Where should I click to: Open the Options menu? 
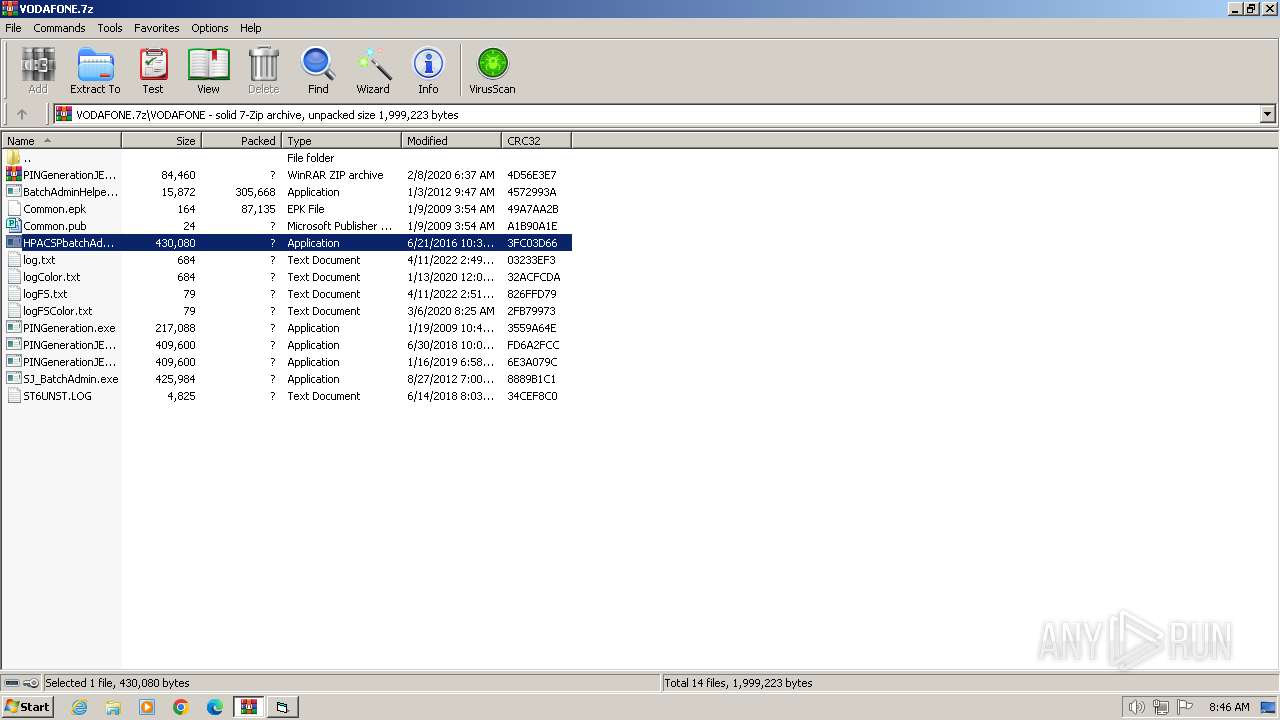pos(210,28)
